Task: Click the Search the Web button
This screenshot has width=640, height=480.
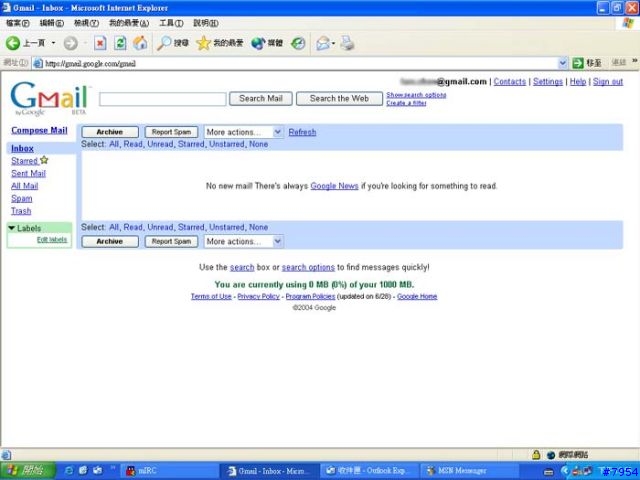Action: [x=339, y=98]
